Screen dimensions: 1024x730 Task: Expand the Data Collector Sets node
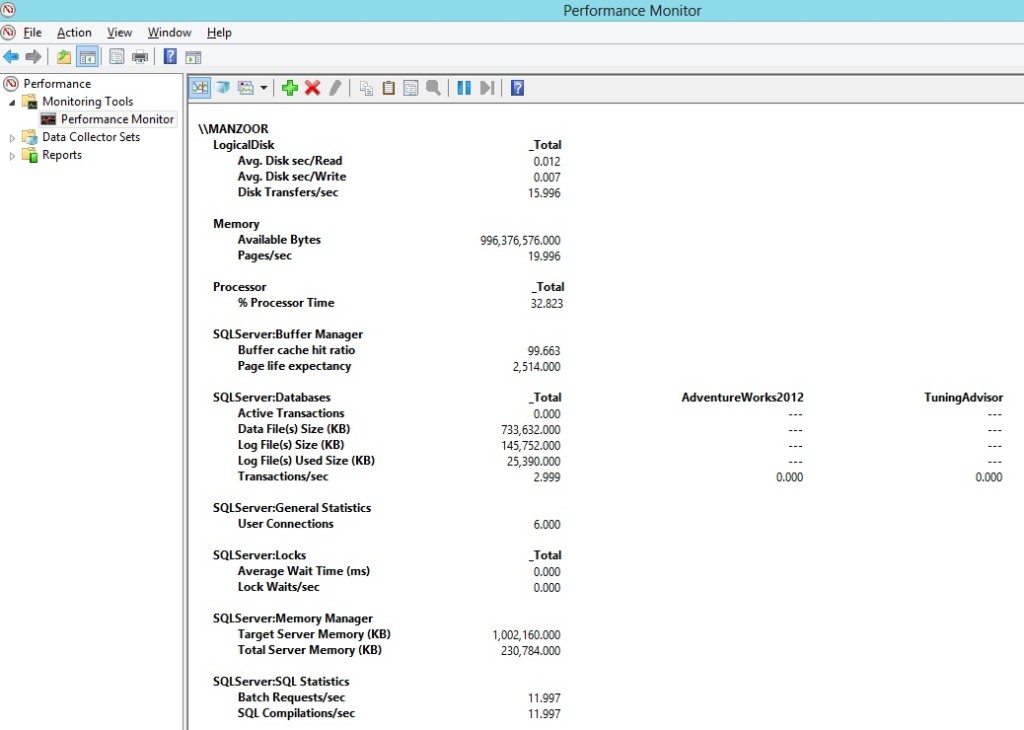click(x=12, y=138)
